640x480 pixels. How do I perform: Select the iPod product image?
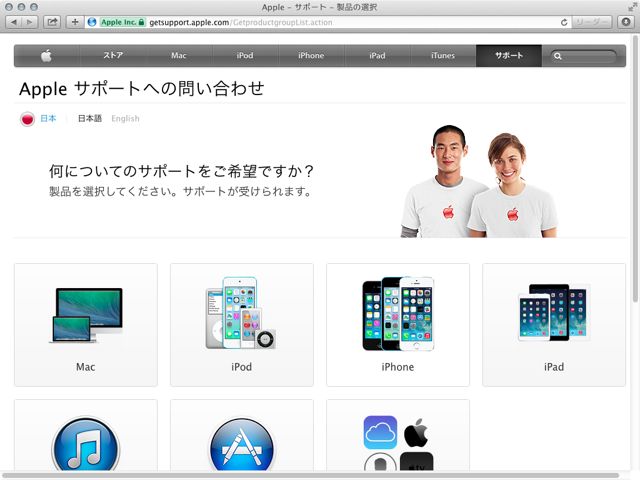click(241, 313)
